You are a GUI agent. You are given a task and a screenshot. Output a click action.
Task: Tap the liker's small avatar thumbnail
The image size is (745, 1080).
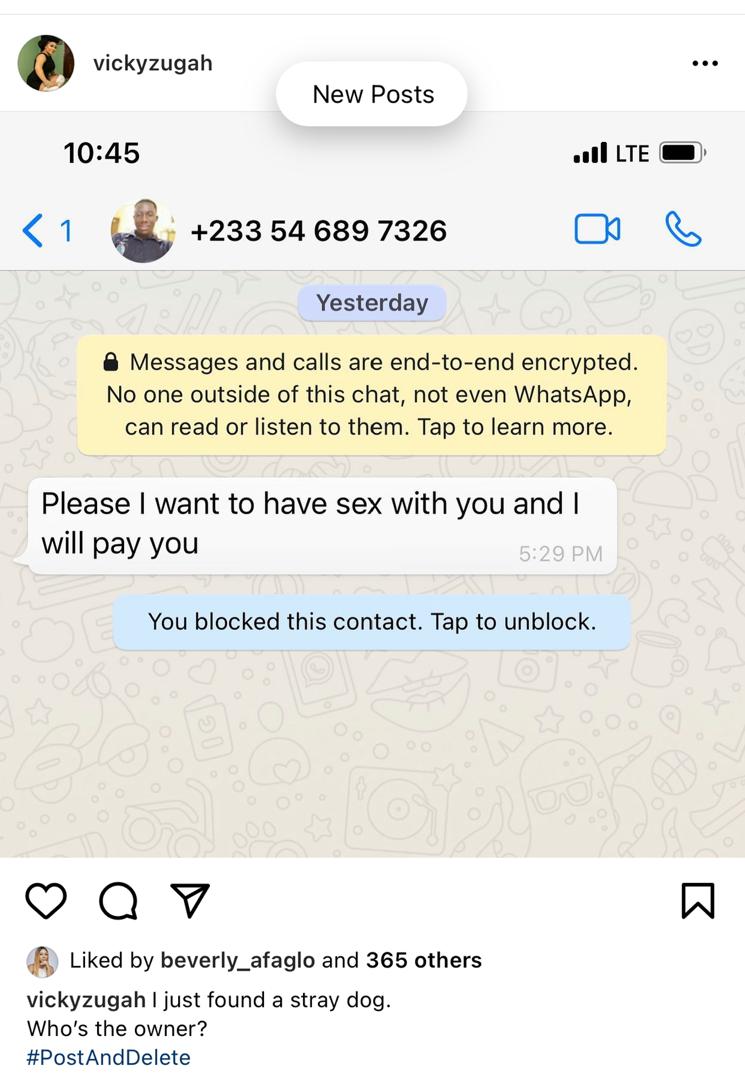pyautogui.click(x=42, y=962)
